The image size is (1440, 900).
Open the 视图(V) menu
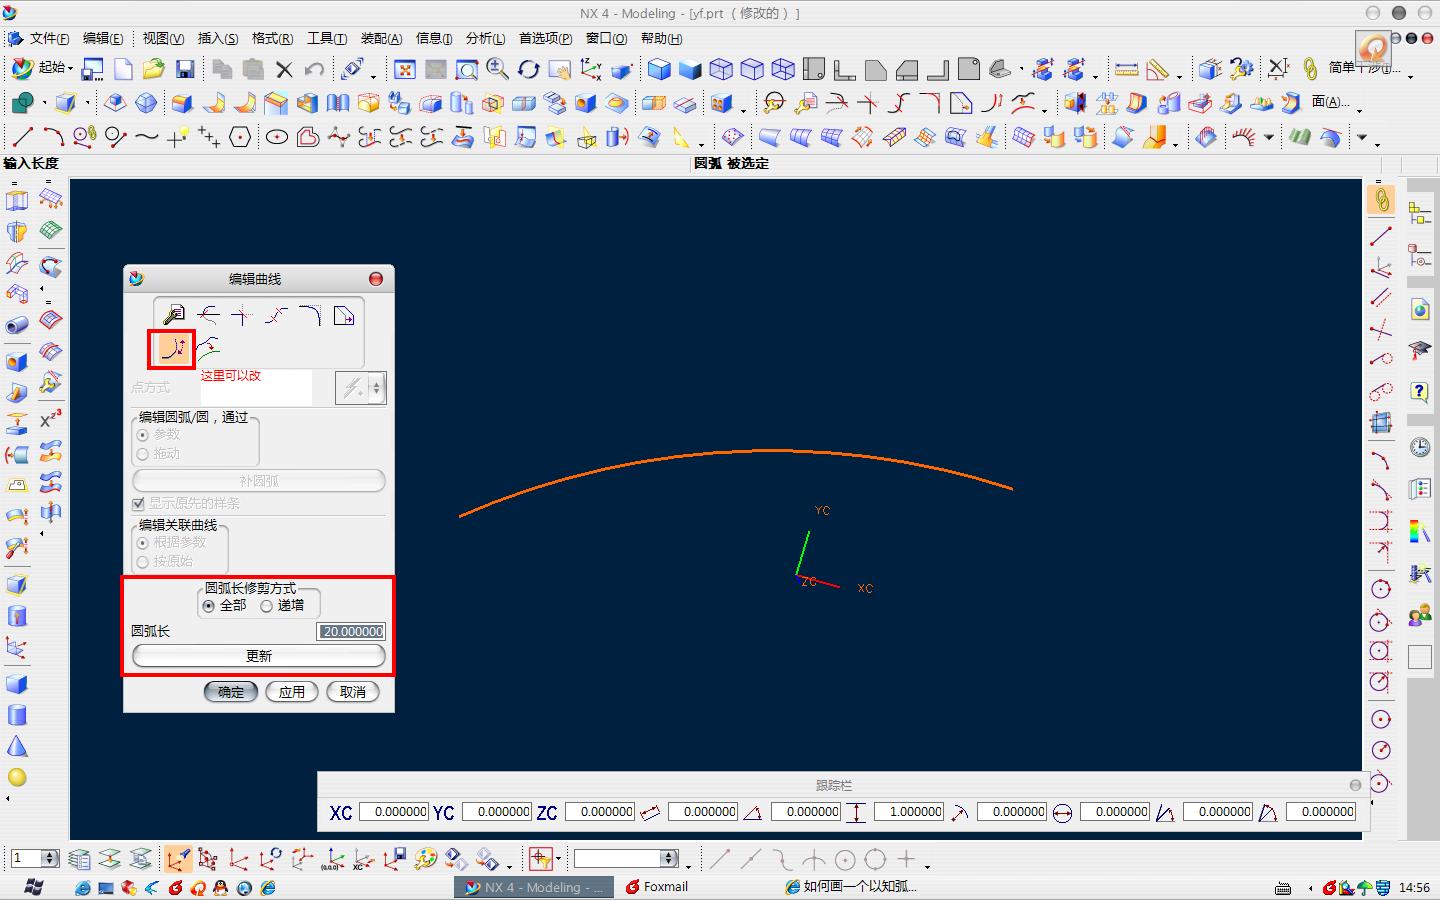point(163,39)
